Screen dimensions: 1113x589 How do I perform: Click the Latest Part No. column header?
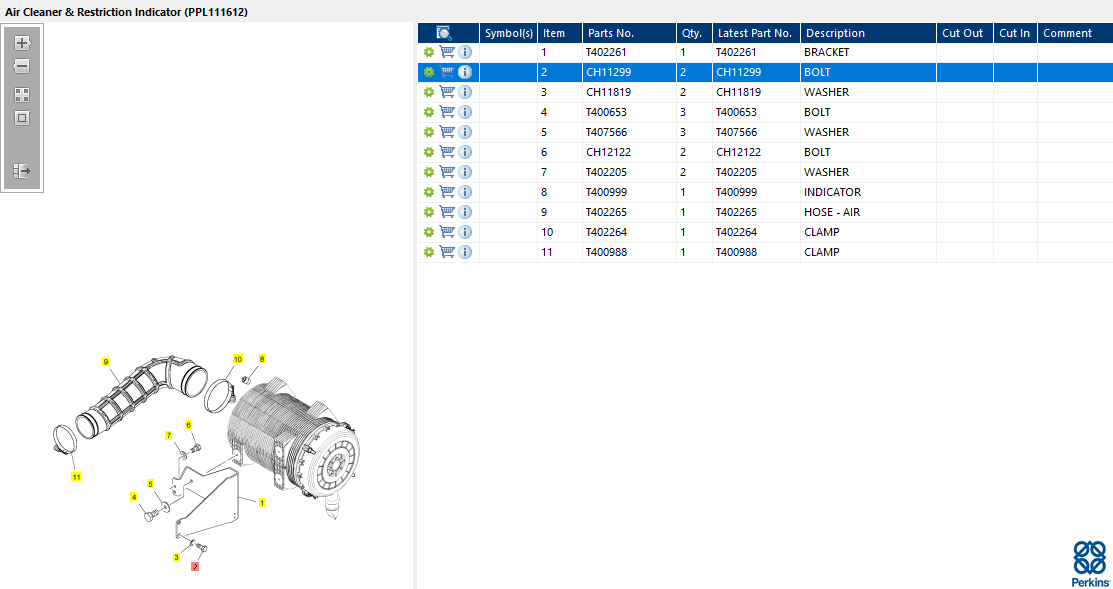pyautogui.click(x=755, y=33)
